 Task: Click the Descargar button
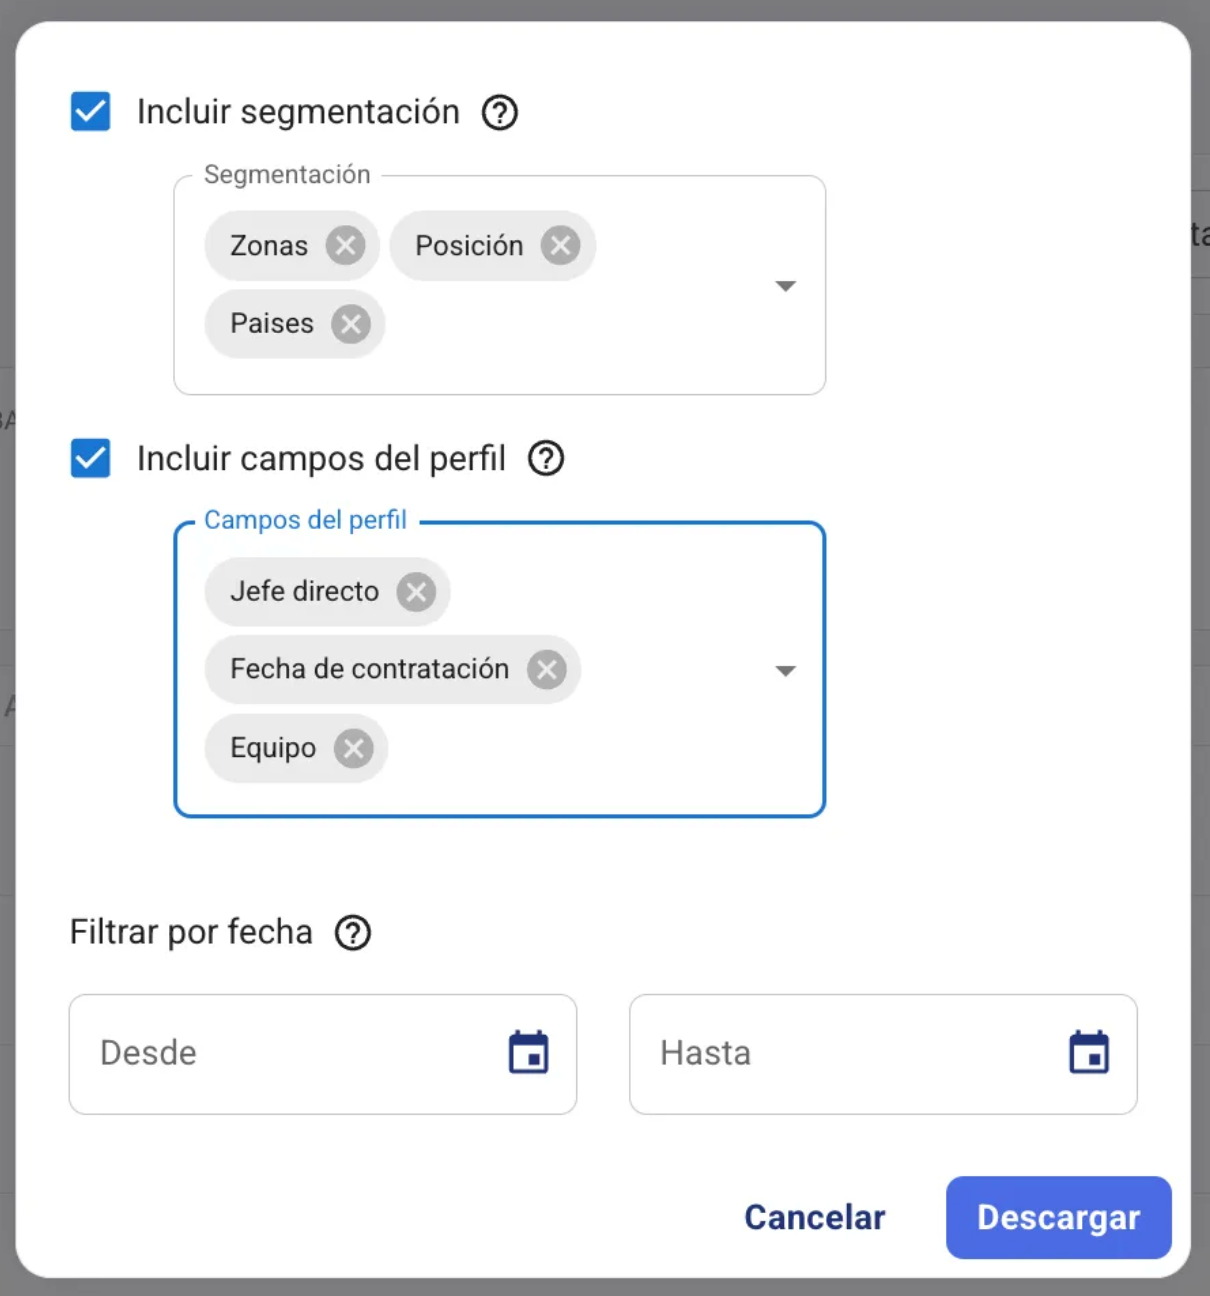point(1058,1217)
